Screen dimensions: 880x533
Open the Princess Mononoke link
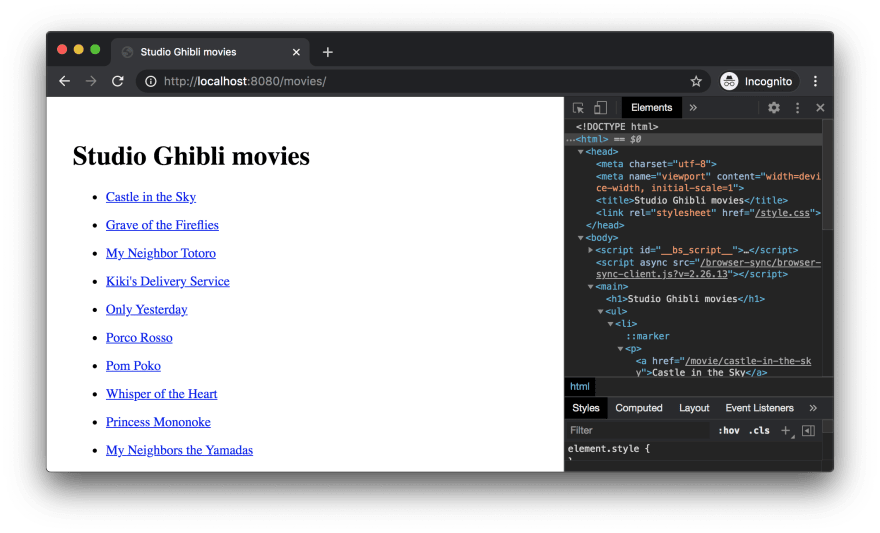(x=158, y=421)
